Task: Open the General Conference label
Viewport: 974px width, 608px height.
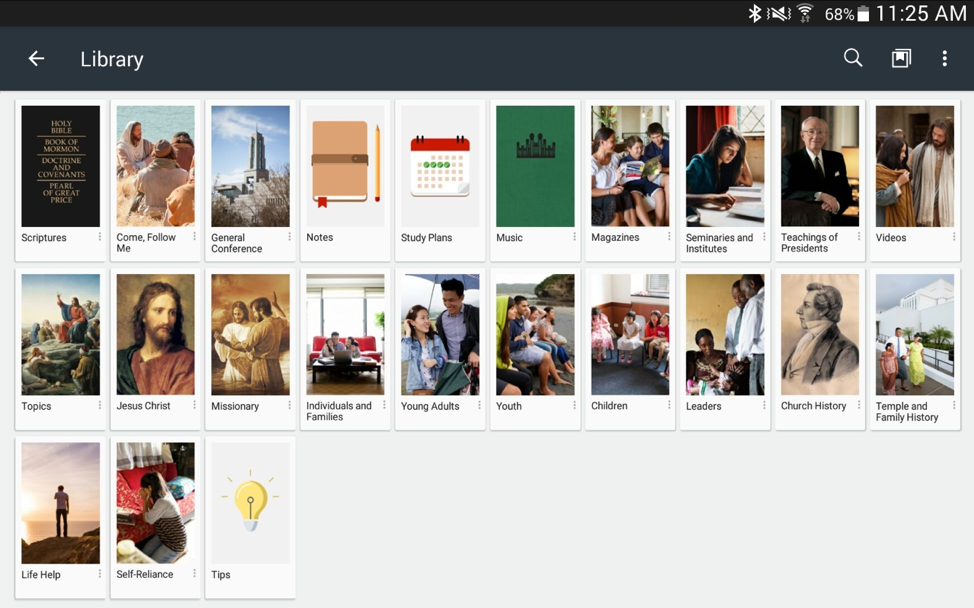Action: pos(237,243)
